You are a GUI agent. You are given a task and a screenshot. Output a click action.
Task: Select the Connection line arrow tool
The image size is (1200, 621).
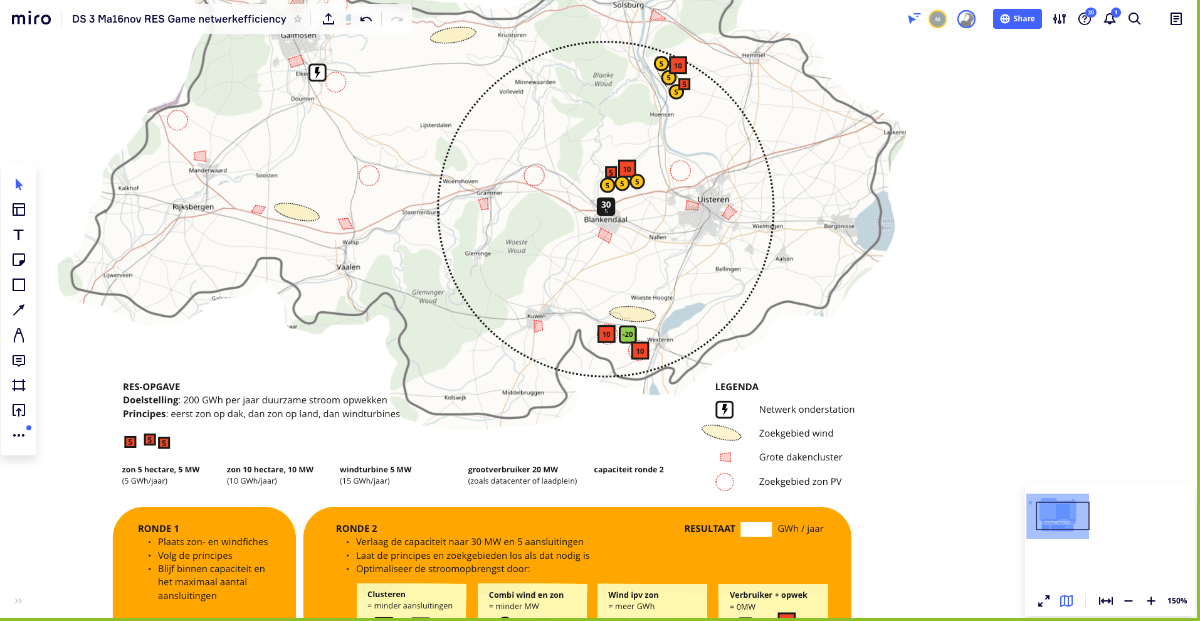(x=19, y=310)
